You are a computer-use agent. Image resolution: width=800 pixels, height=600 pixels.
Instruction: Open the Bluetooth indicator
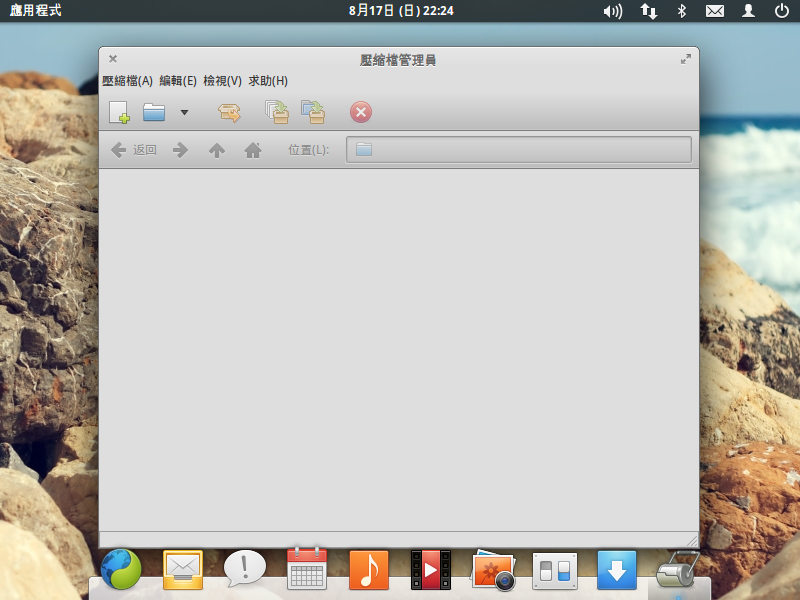pyautogui.click(x=682, y=11)
